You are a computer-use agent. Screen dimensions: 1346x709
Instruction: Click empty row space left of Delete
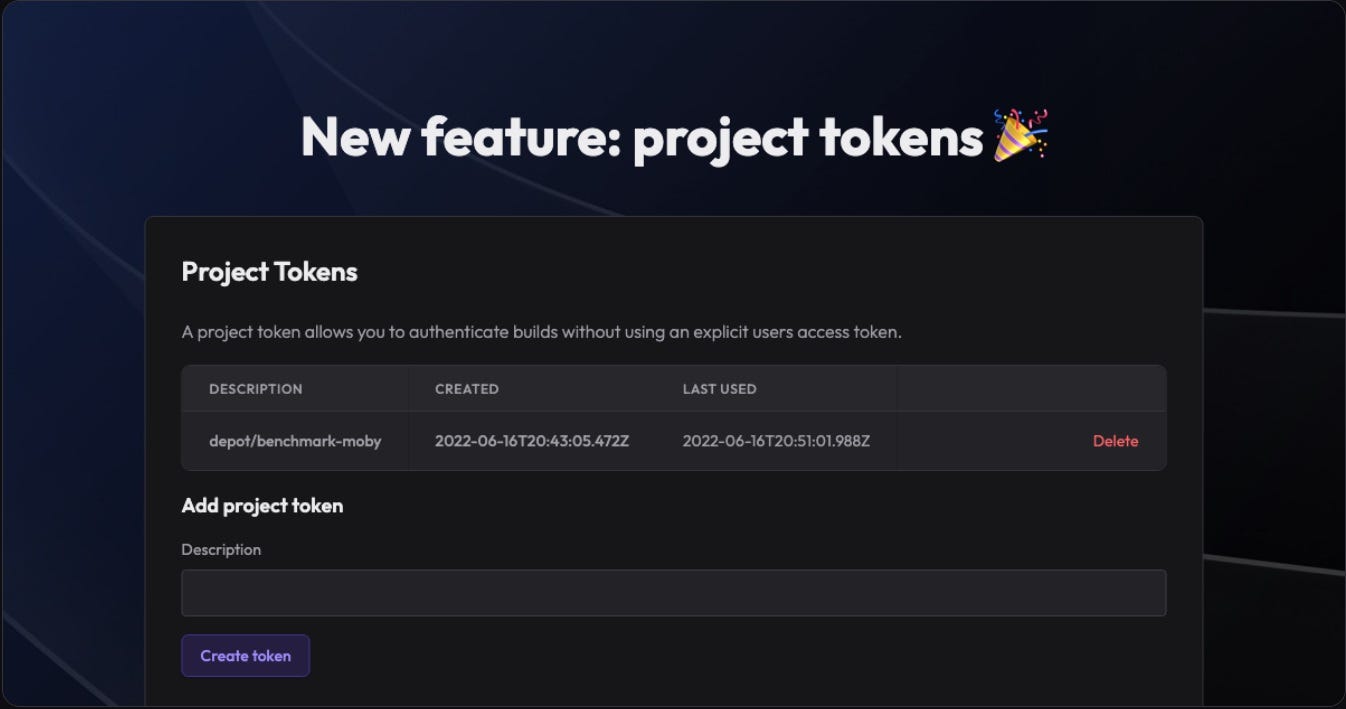[x=990, y=441]
